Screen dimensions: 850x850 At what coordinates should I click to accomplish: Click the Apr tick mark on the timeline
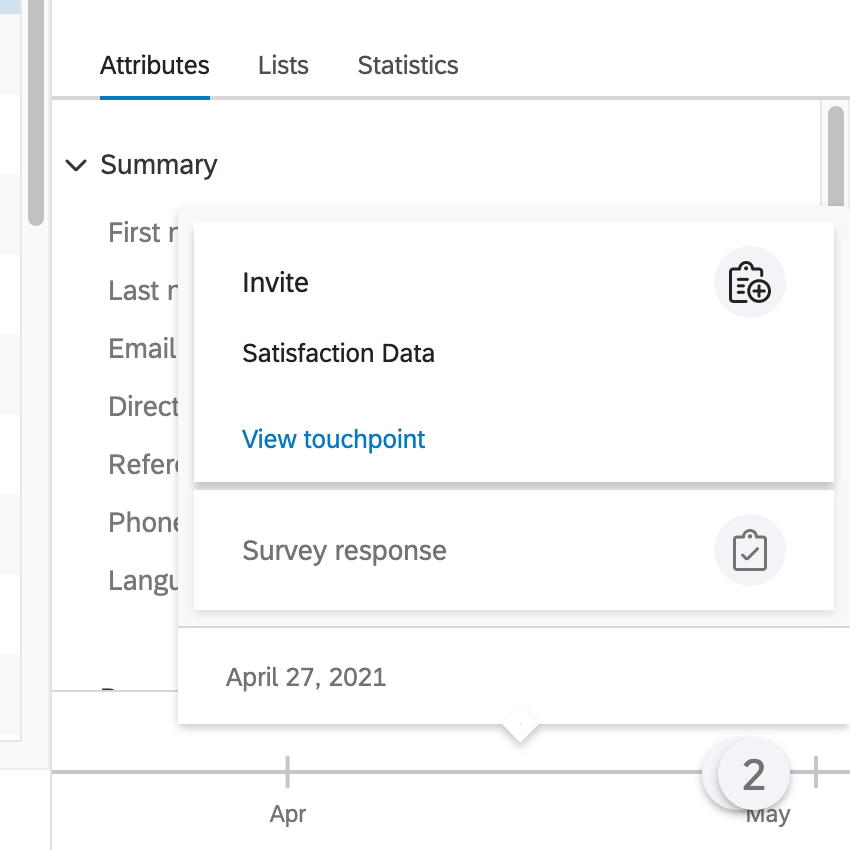(x=288, y=771)
